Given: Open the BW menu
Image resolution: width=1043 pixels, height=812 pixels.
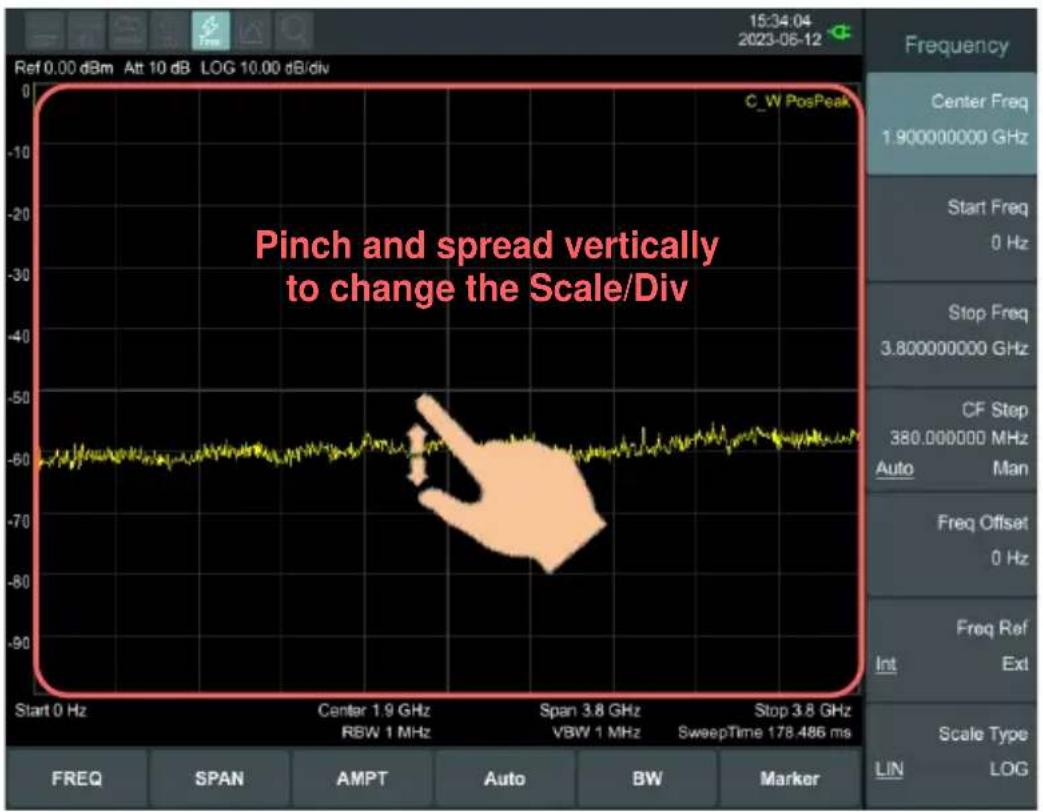Looking at the screenshot, I should pos(647,779).
